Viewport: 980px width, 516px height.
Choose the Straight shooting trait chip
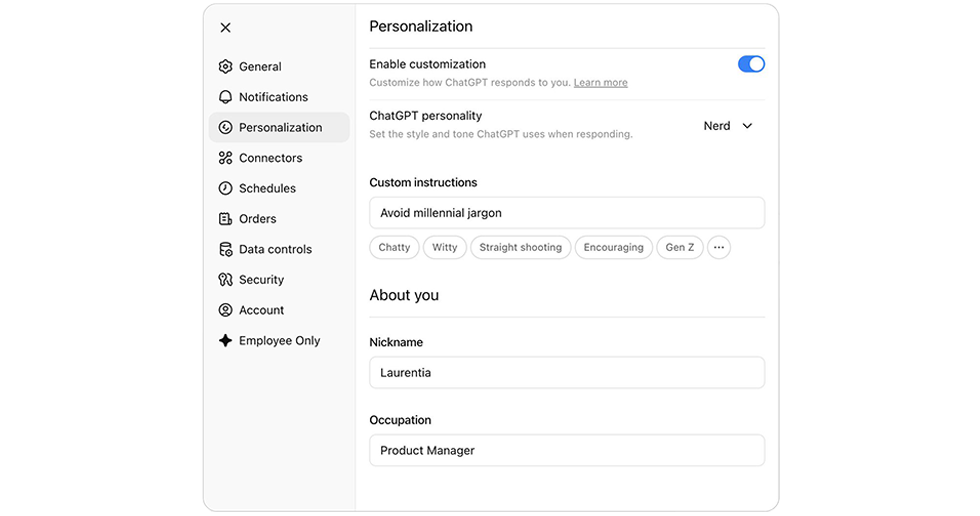pos(520,247)
